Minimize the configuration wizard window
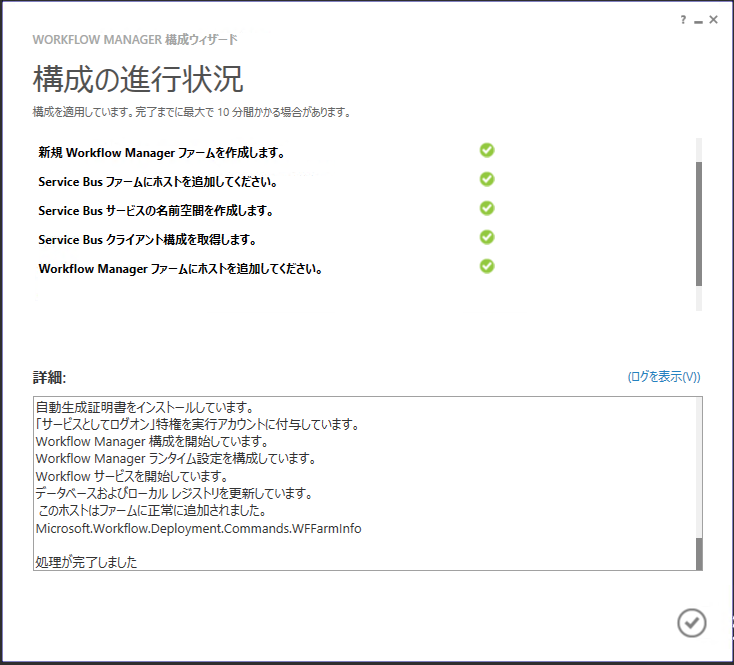Image resolution: width=734 pixels, height=665 pixels. (x=698, y=21)
